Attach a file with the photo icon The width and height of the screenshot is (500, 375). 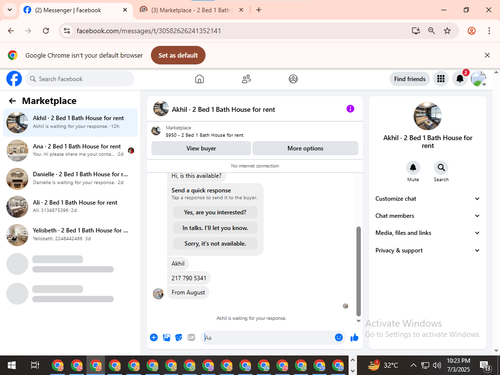tap(166, 337)
